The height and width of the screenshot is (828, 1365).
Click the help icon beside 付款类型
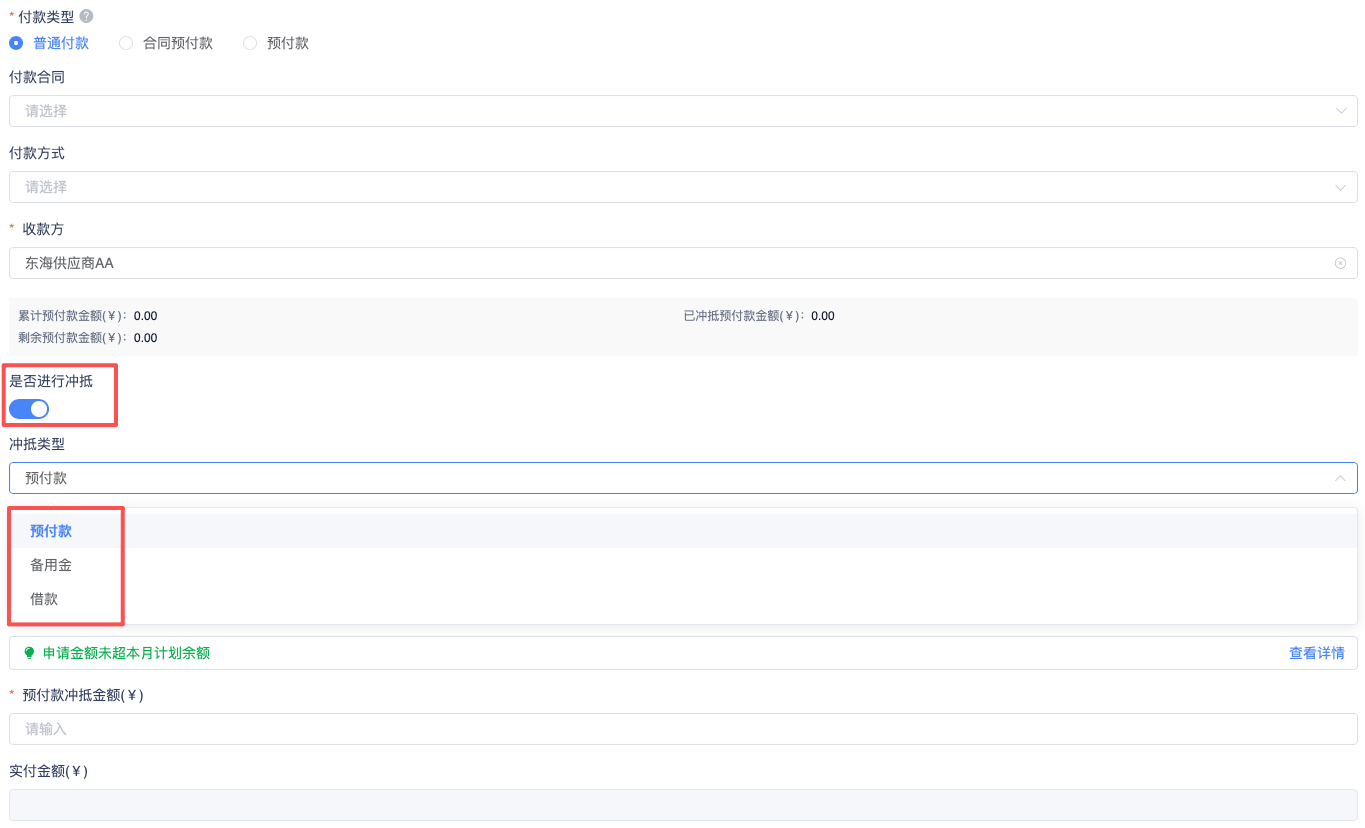point(87,17)
